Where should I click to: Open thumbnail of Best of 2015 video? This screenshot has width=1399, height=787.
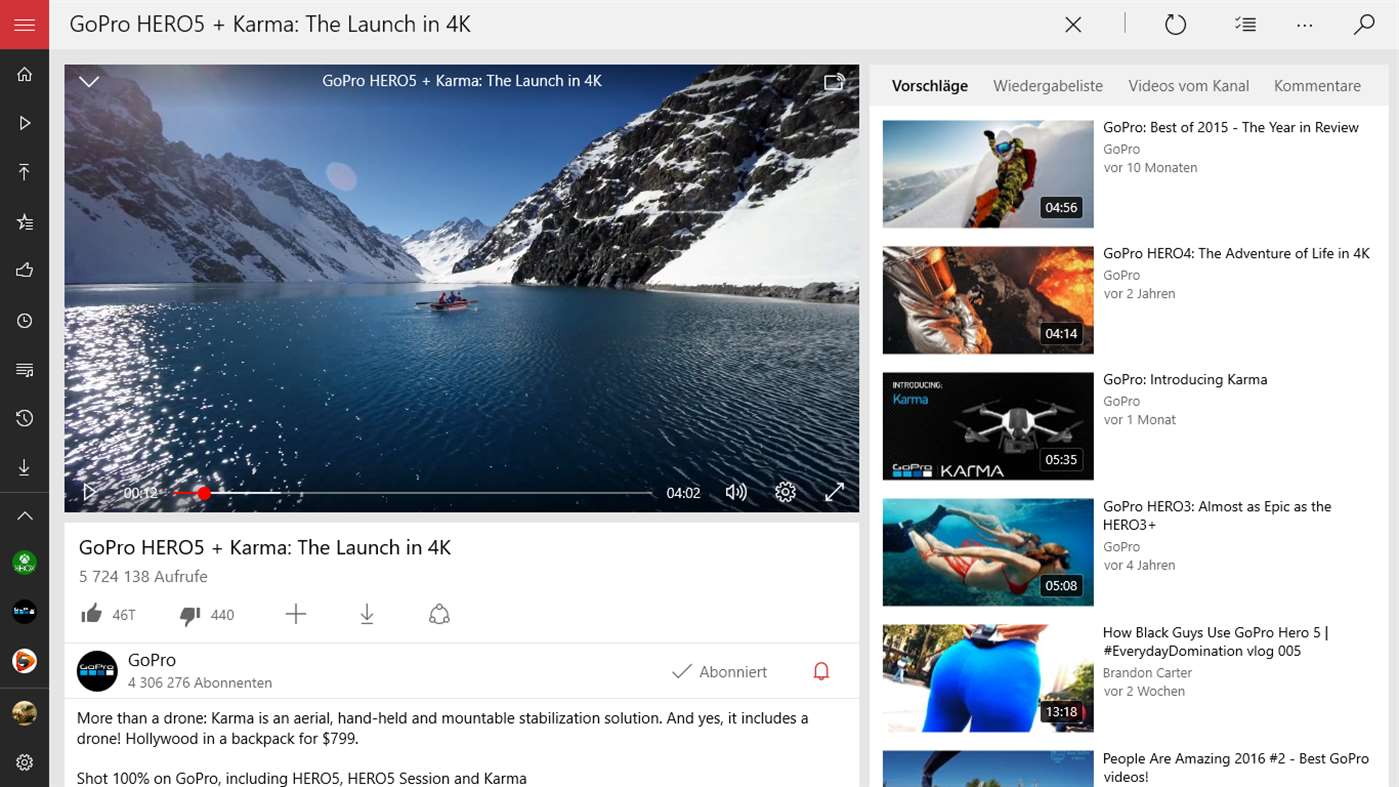click(x=988, y=174)
